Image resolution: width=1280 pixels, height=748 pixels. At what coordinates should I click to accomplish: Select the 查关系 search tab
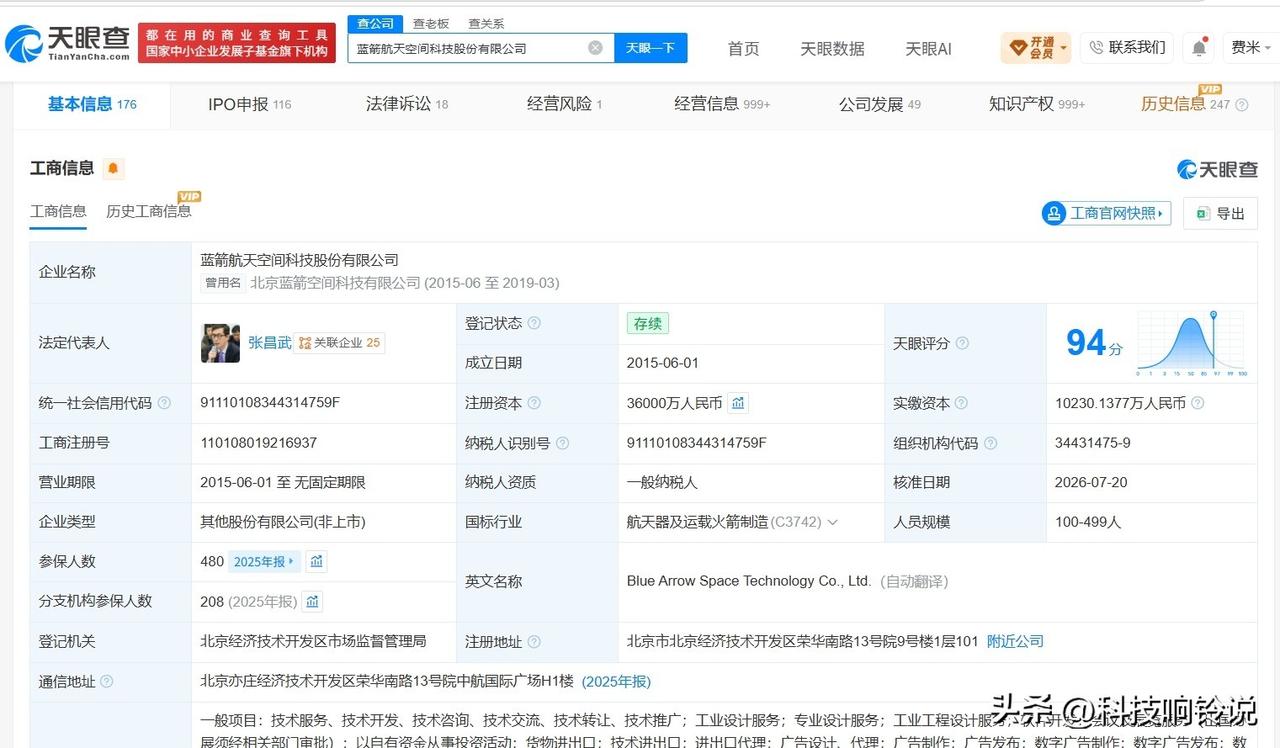pos(486,23)
